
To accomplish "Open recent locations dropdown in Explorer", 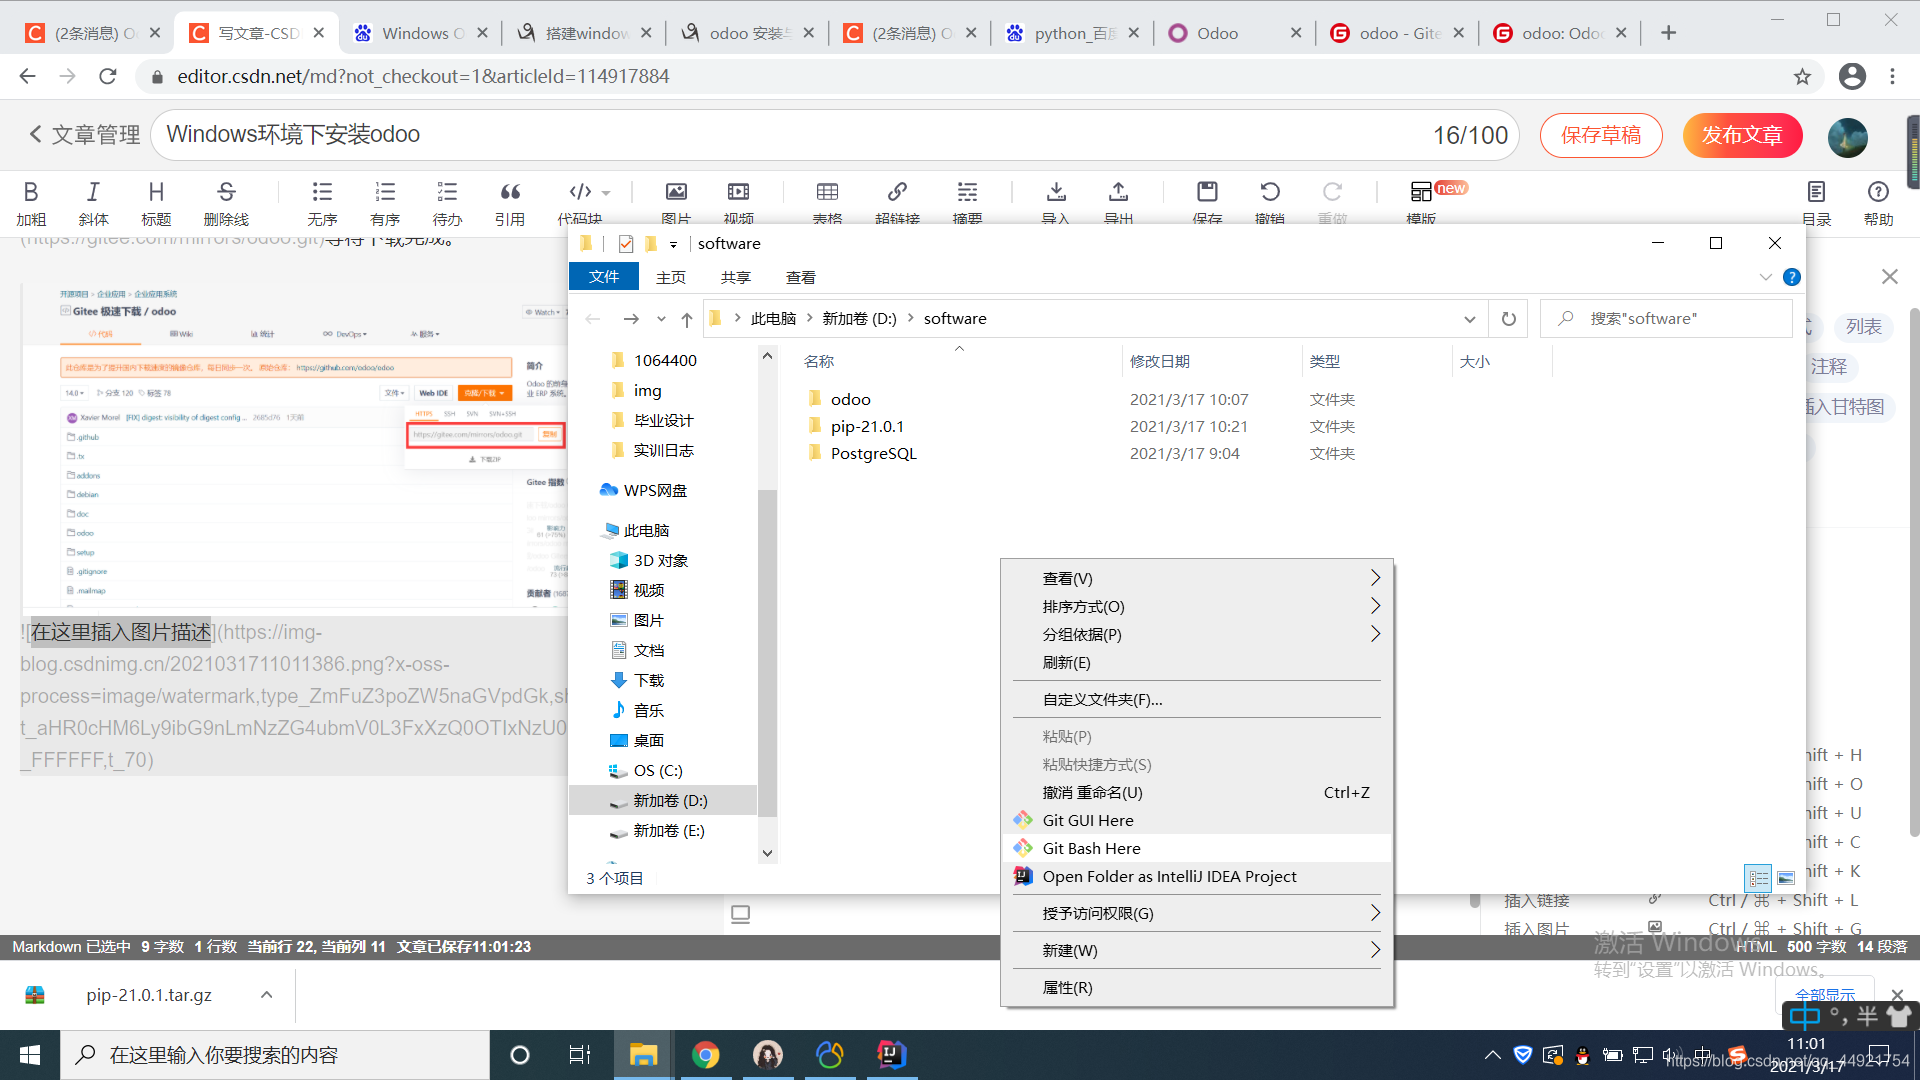I will [x=661, y=319].
